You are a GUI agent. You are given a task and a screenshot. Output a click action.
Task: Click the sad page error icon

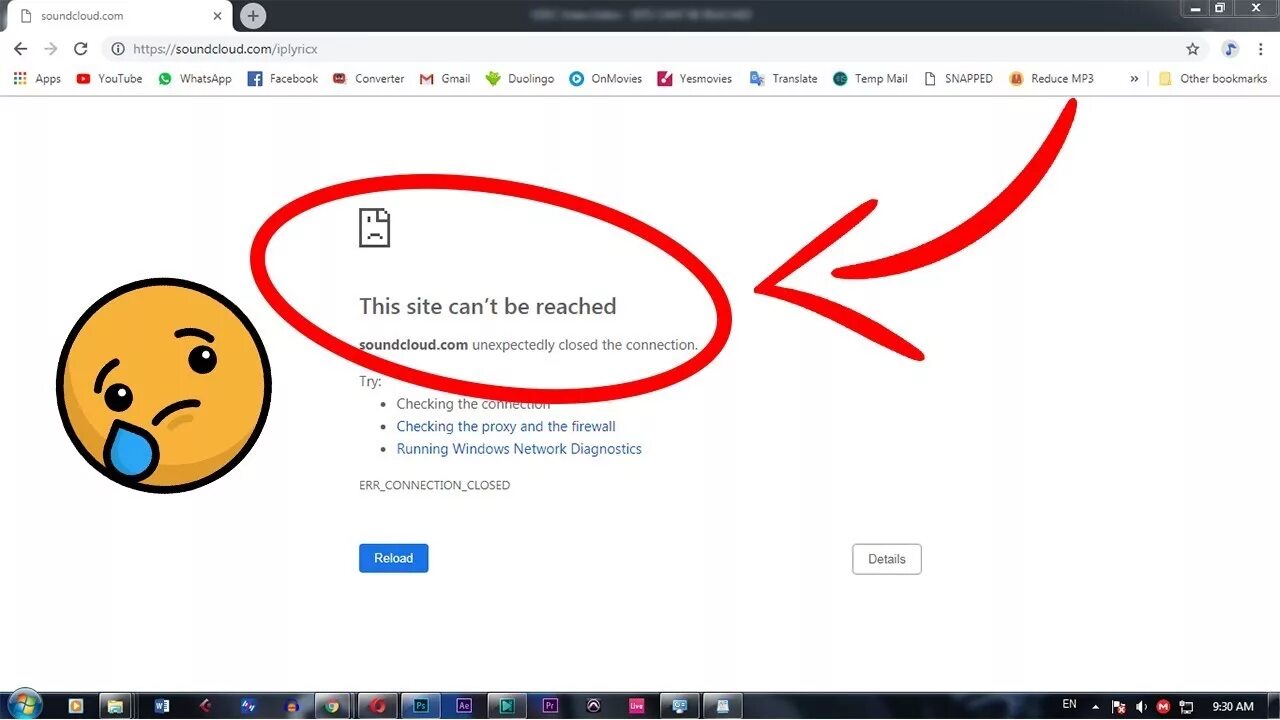[x=374, y=228]
